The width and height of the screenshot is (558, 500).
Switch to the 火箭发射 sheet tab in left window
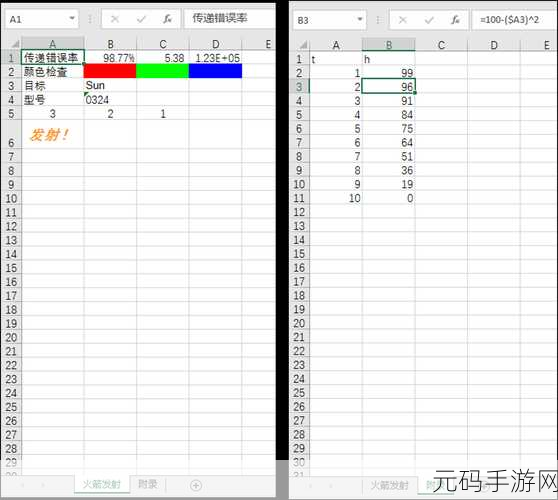point(102,484)
